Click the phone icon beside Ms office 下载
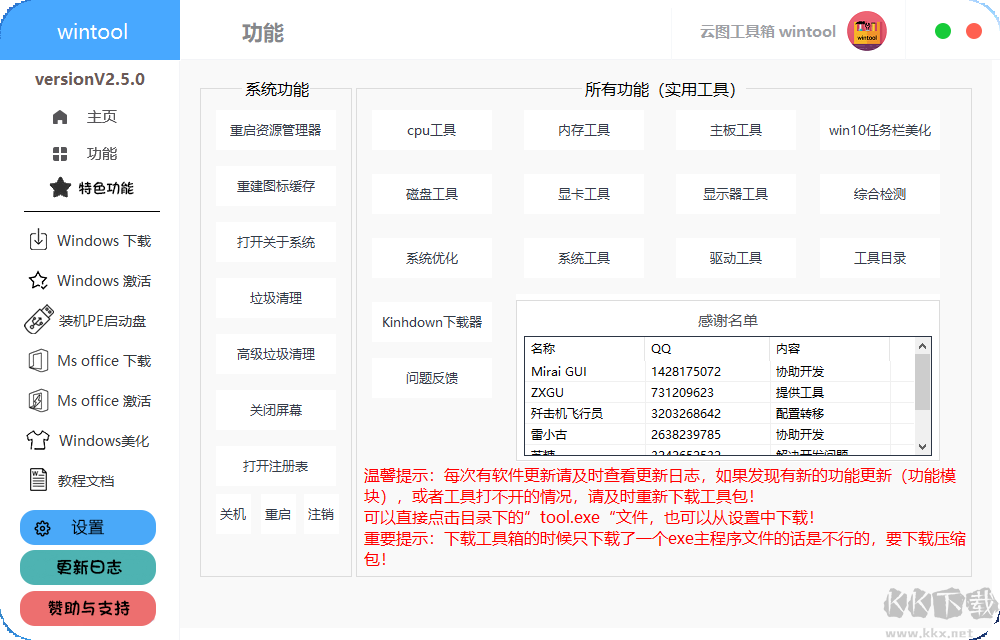Viewport: 1000px width, 640px height. coord(37,361)
